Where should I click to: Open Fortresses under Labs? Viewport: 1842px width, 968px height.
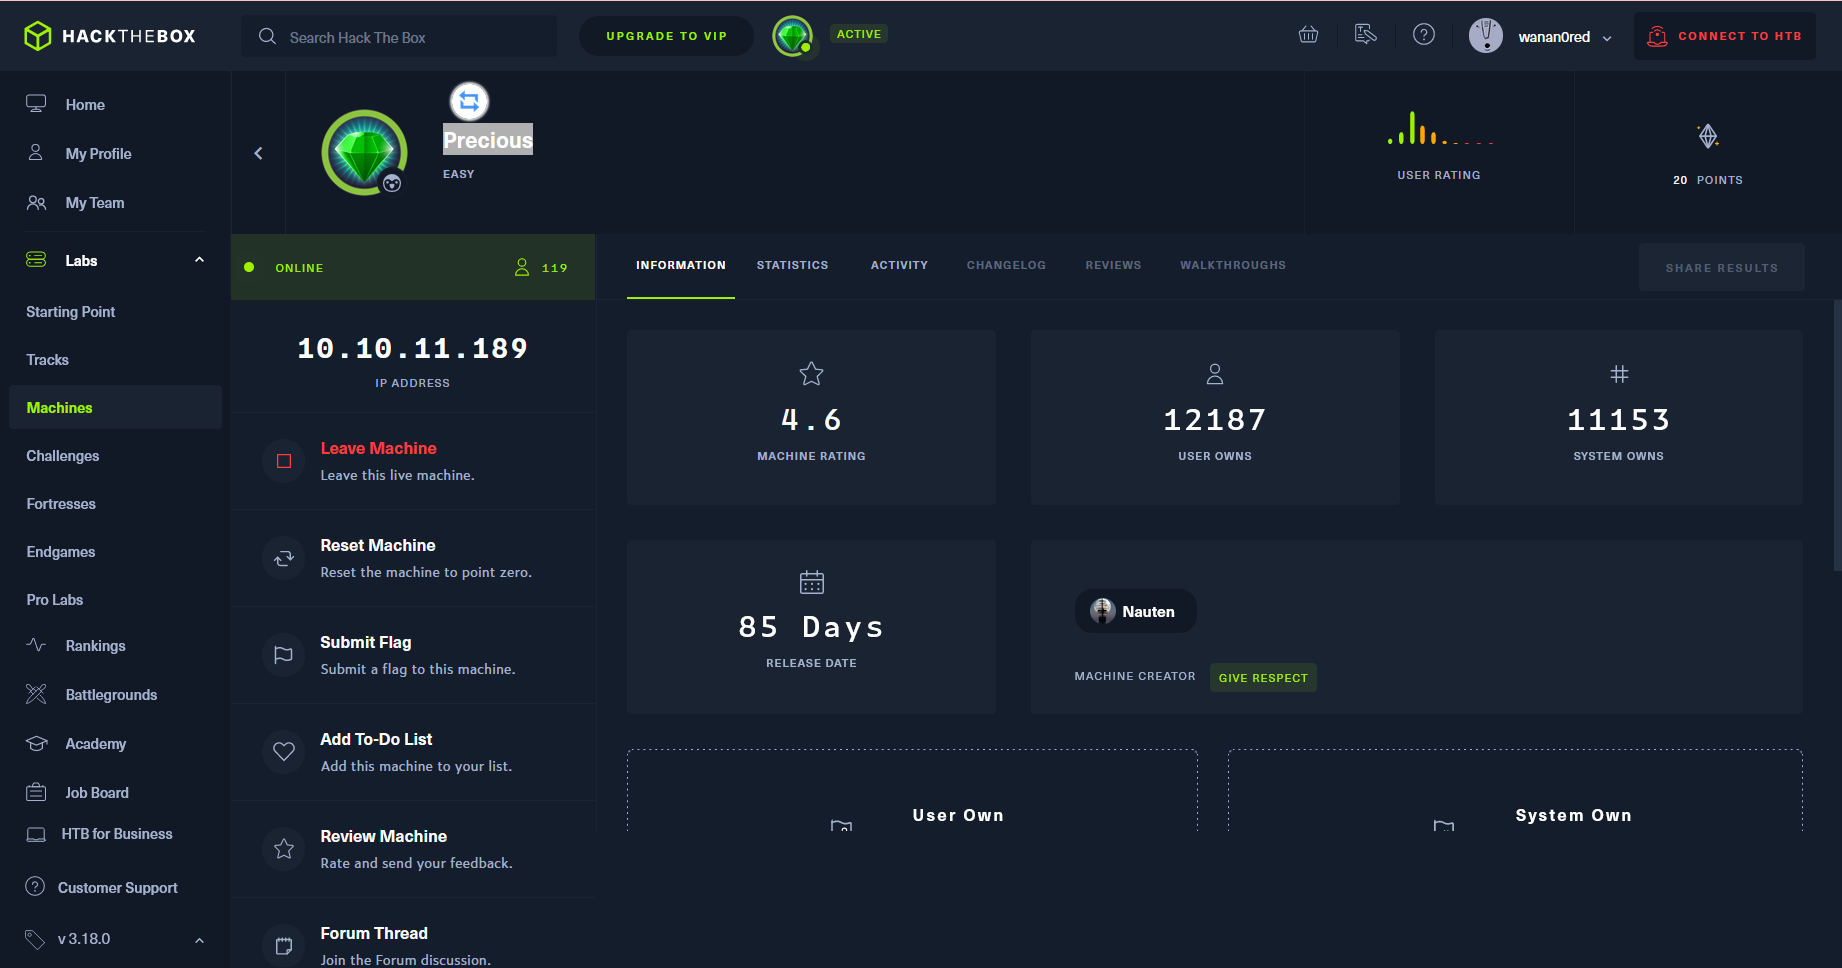point(61,503)
